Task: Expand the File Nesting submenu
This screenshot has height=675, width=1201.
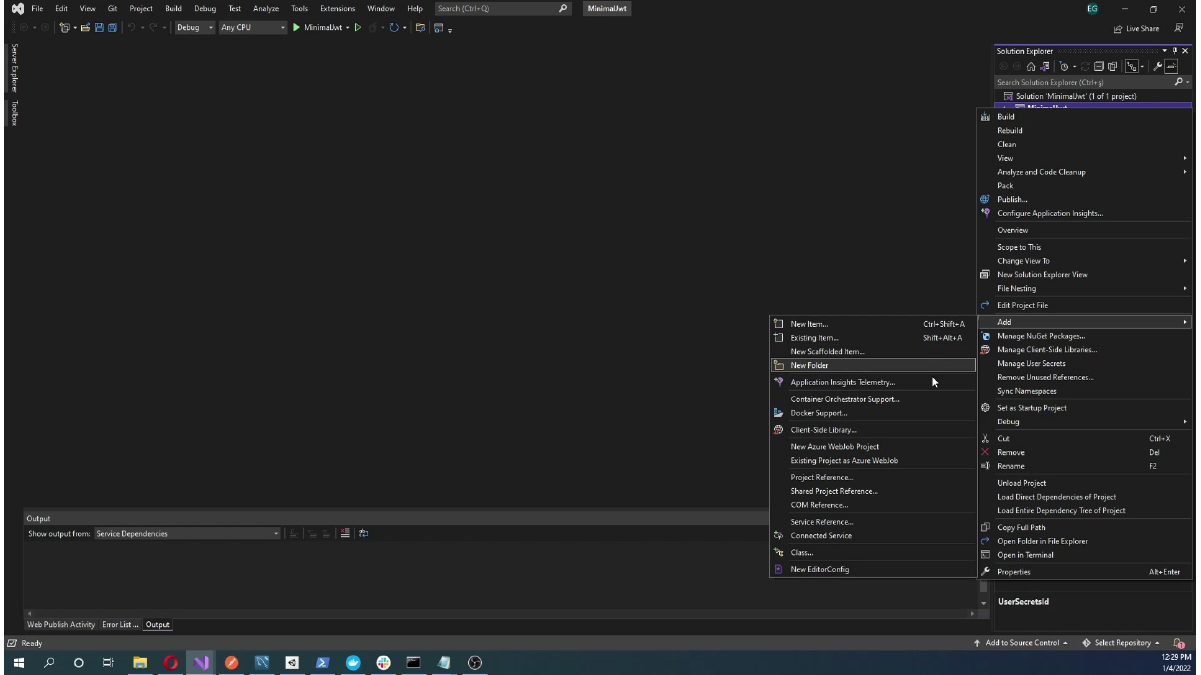Action: pyautogui.click(x=1085, y=288)
